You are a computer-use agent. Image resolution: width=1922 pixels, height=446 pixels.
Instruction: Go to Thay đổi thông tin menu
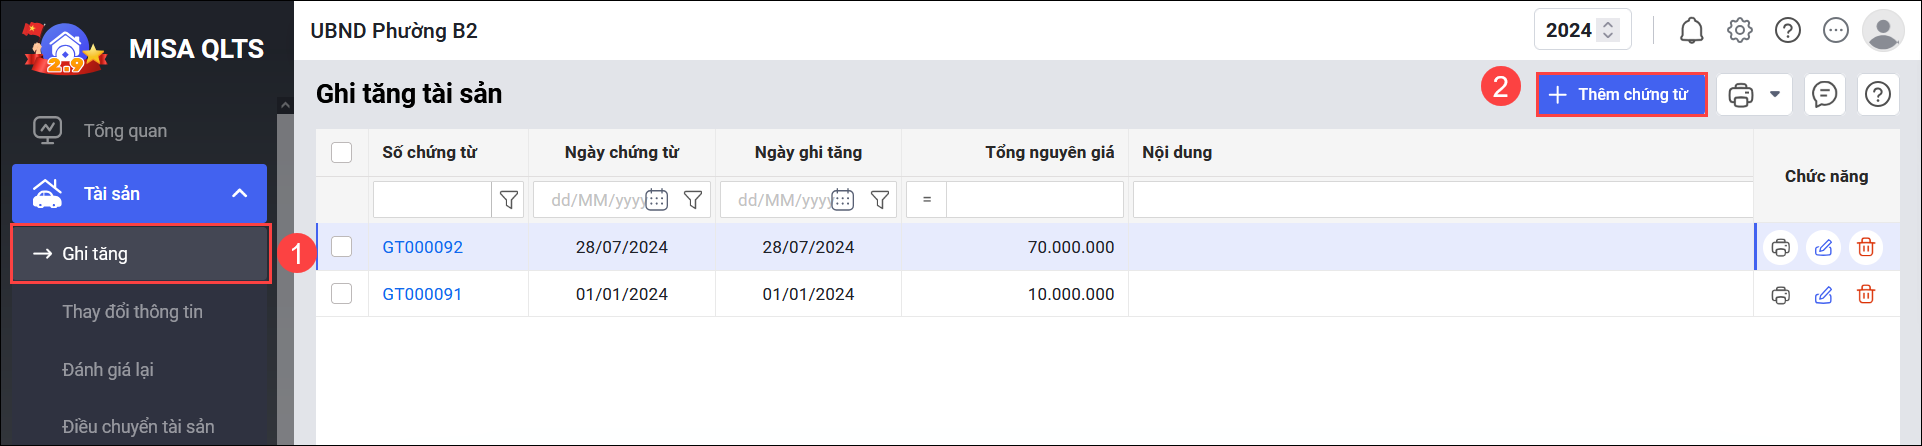point(132,312)
